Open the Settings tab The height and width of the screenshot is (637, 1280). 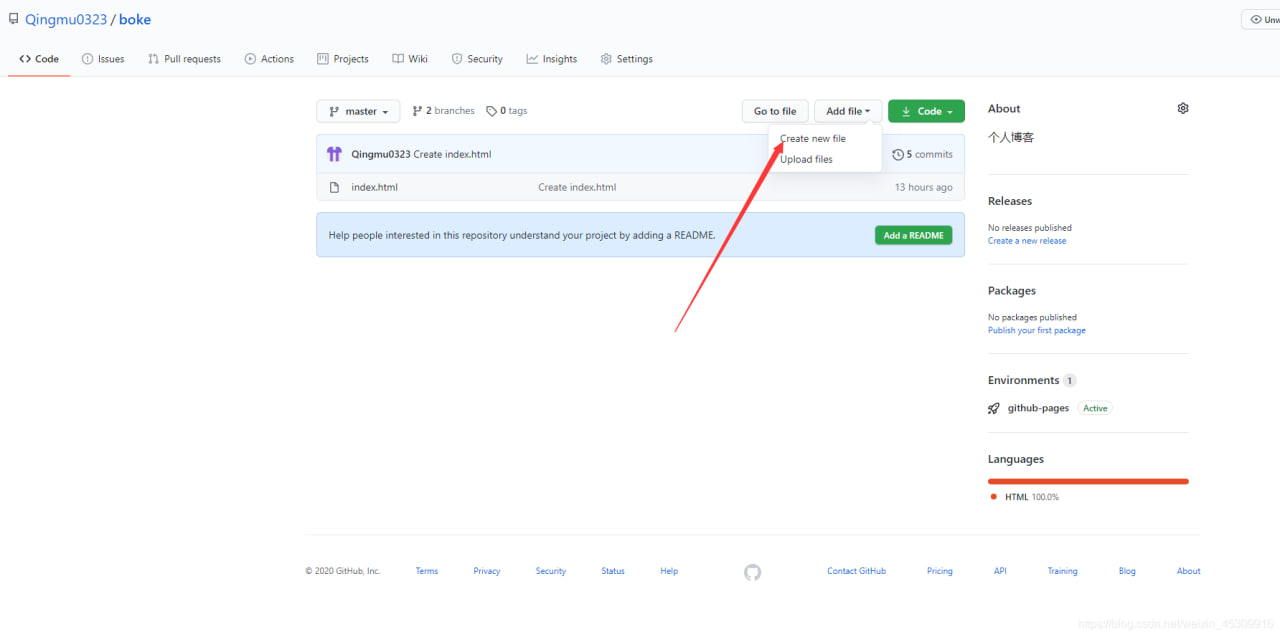627,59
